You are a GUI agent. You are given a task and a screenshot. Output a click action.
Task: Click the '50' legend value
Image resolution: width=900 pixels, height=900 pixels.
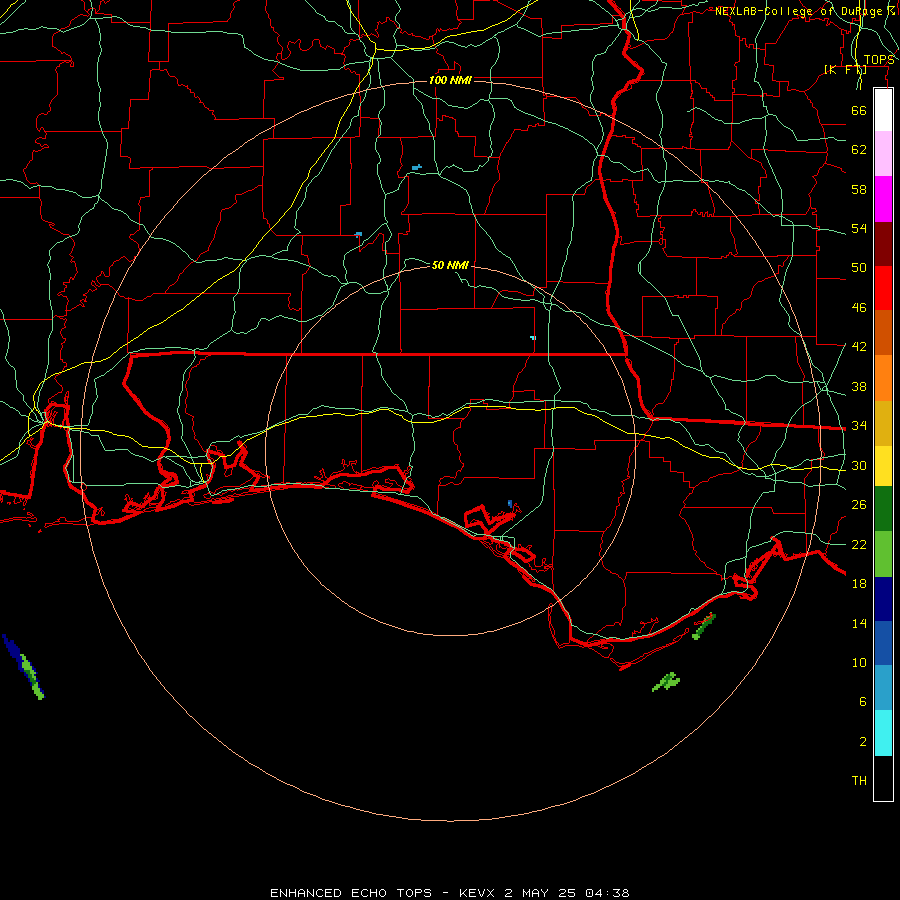point(859,268)
